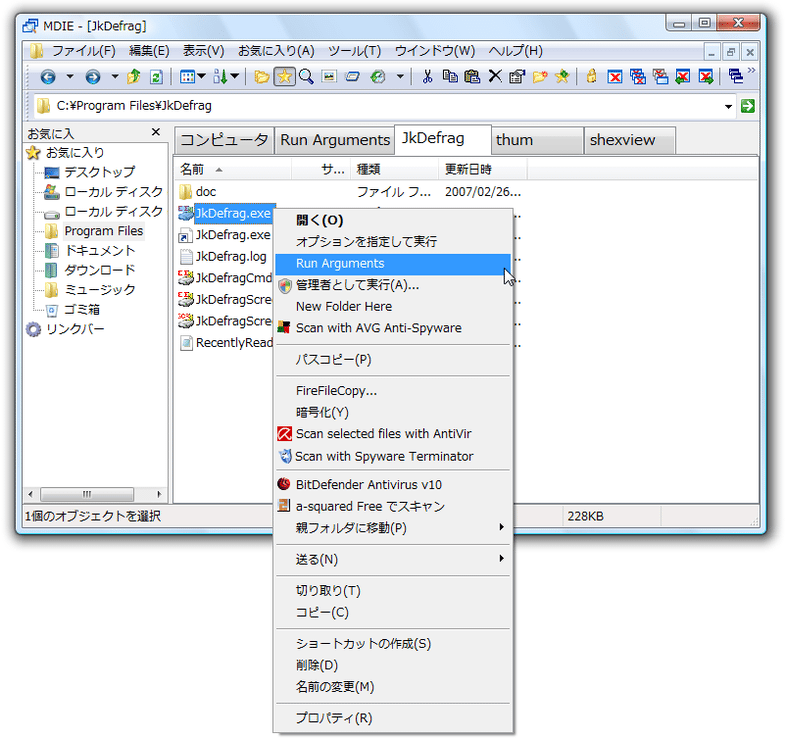Click the black X delete icon
Viewport: 786px width, 740px height.
(x=495, y=76)
